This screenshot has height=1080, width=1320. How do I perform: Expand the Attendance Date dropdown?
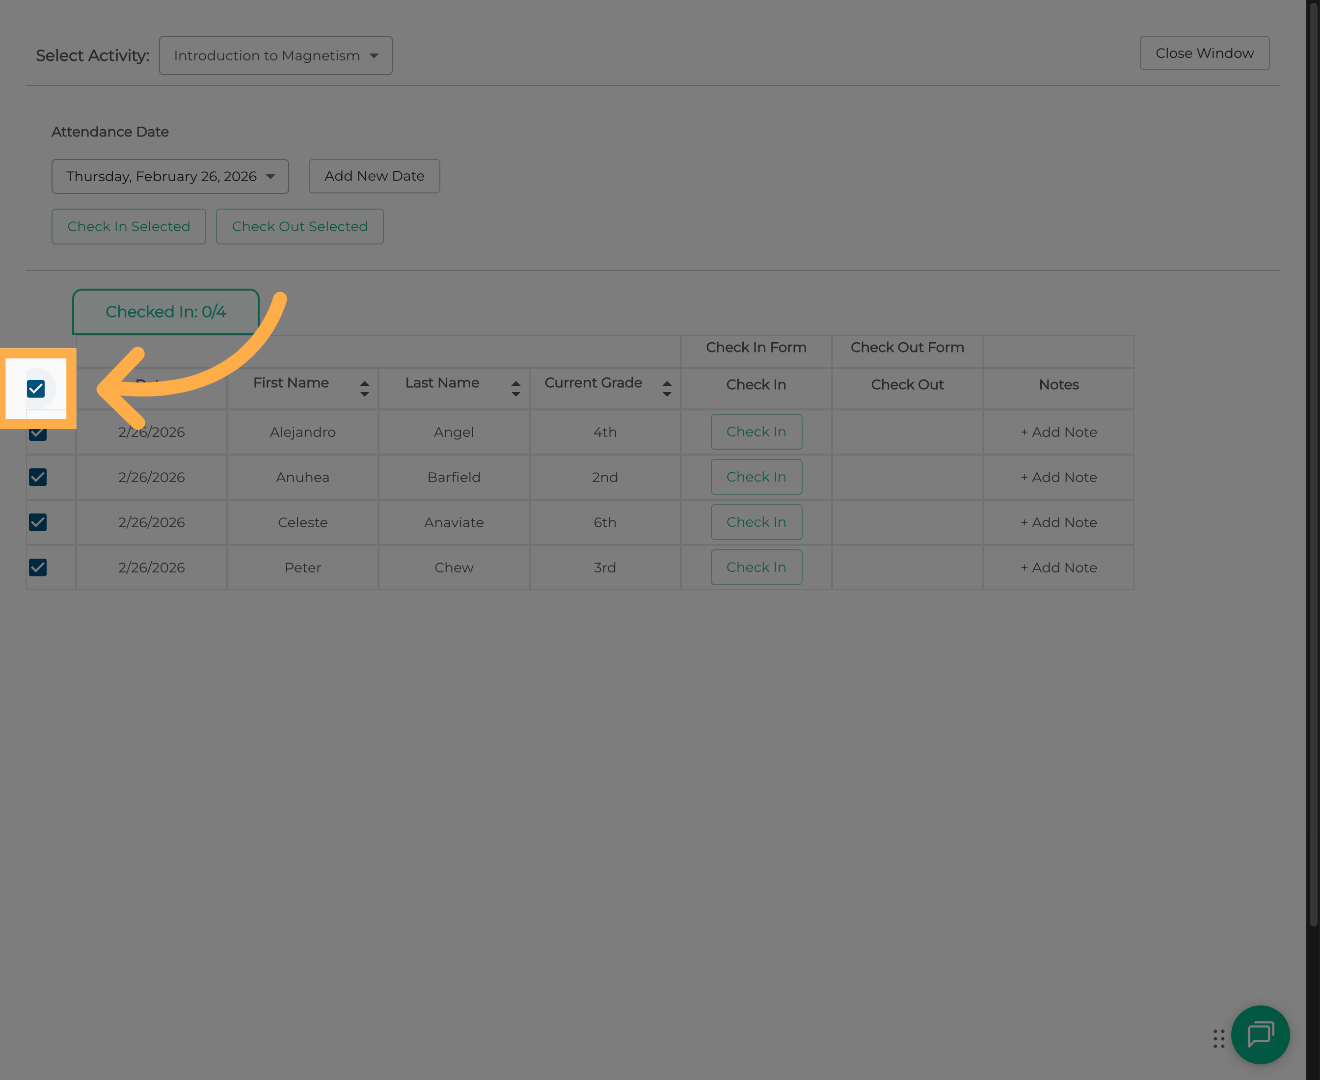pos(170,177)
